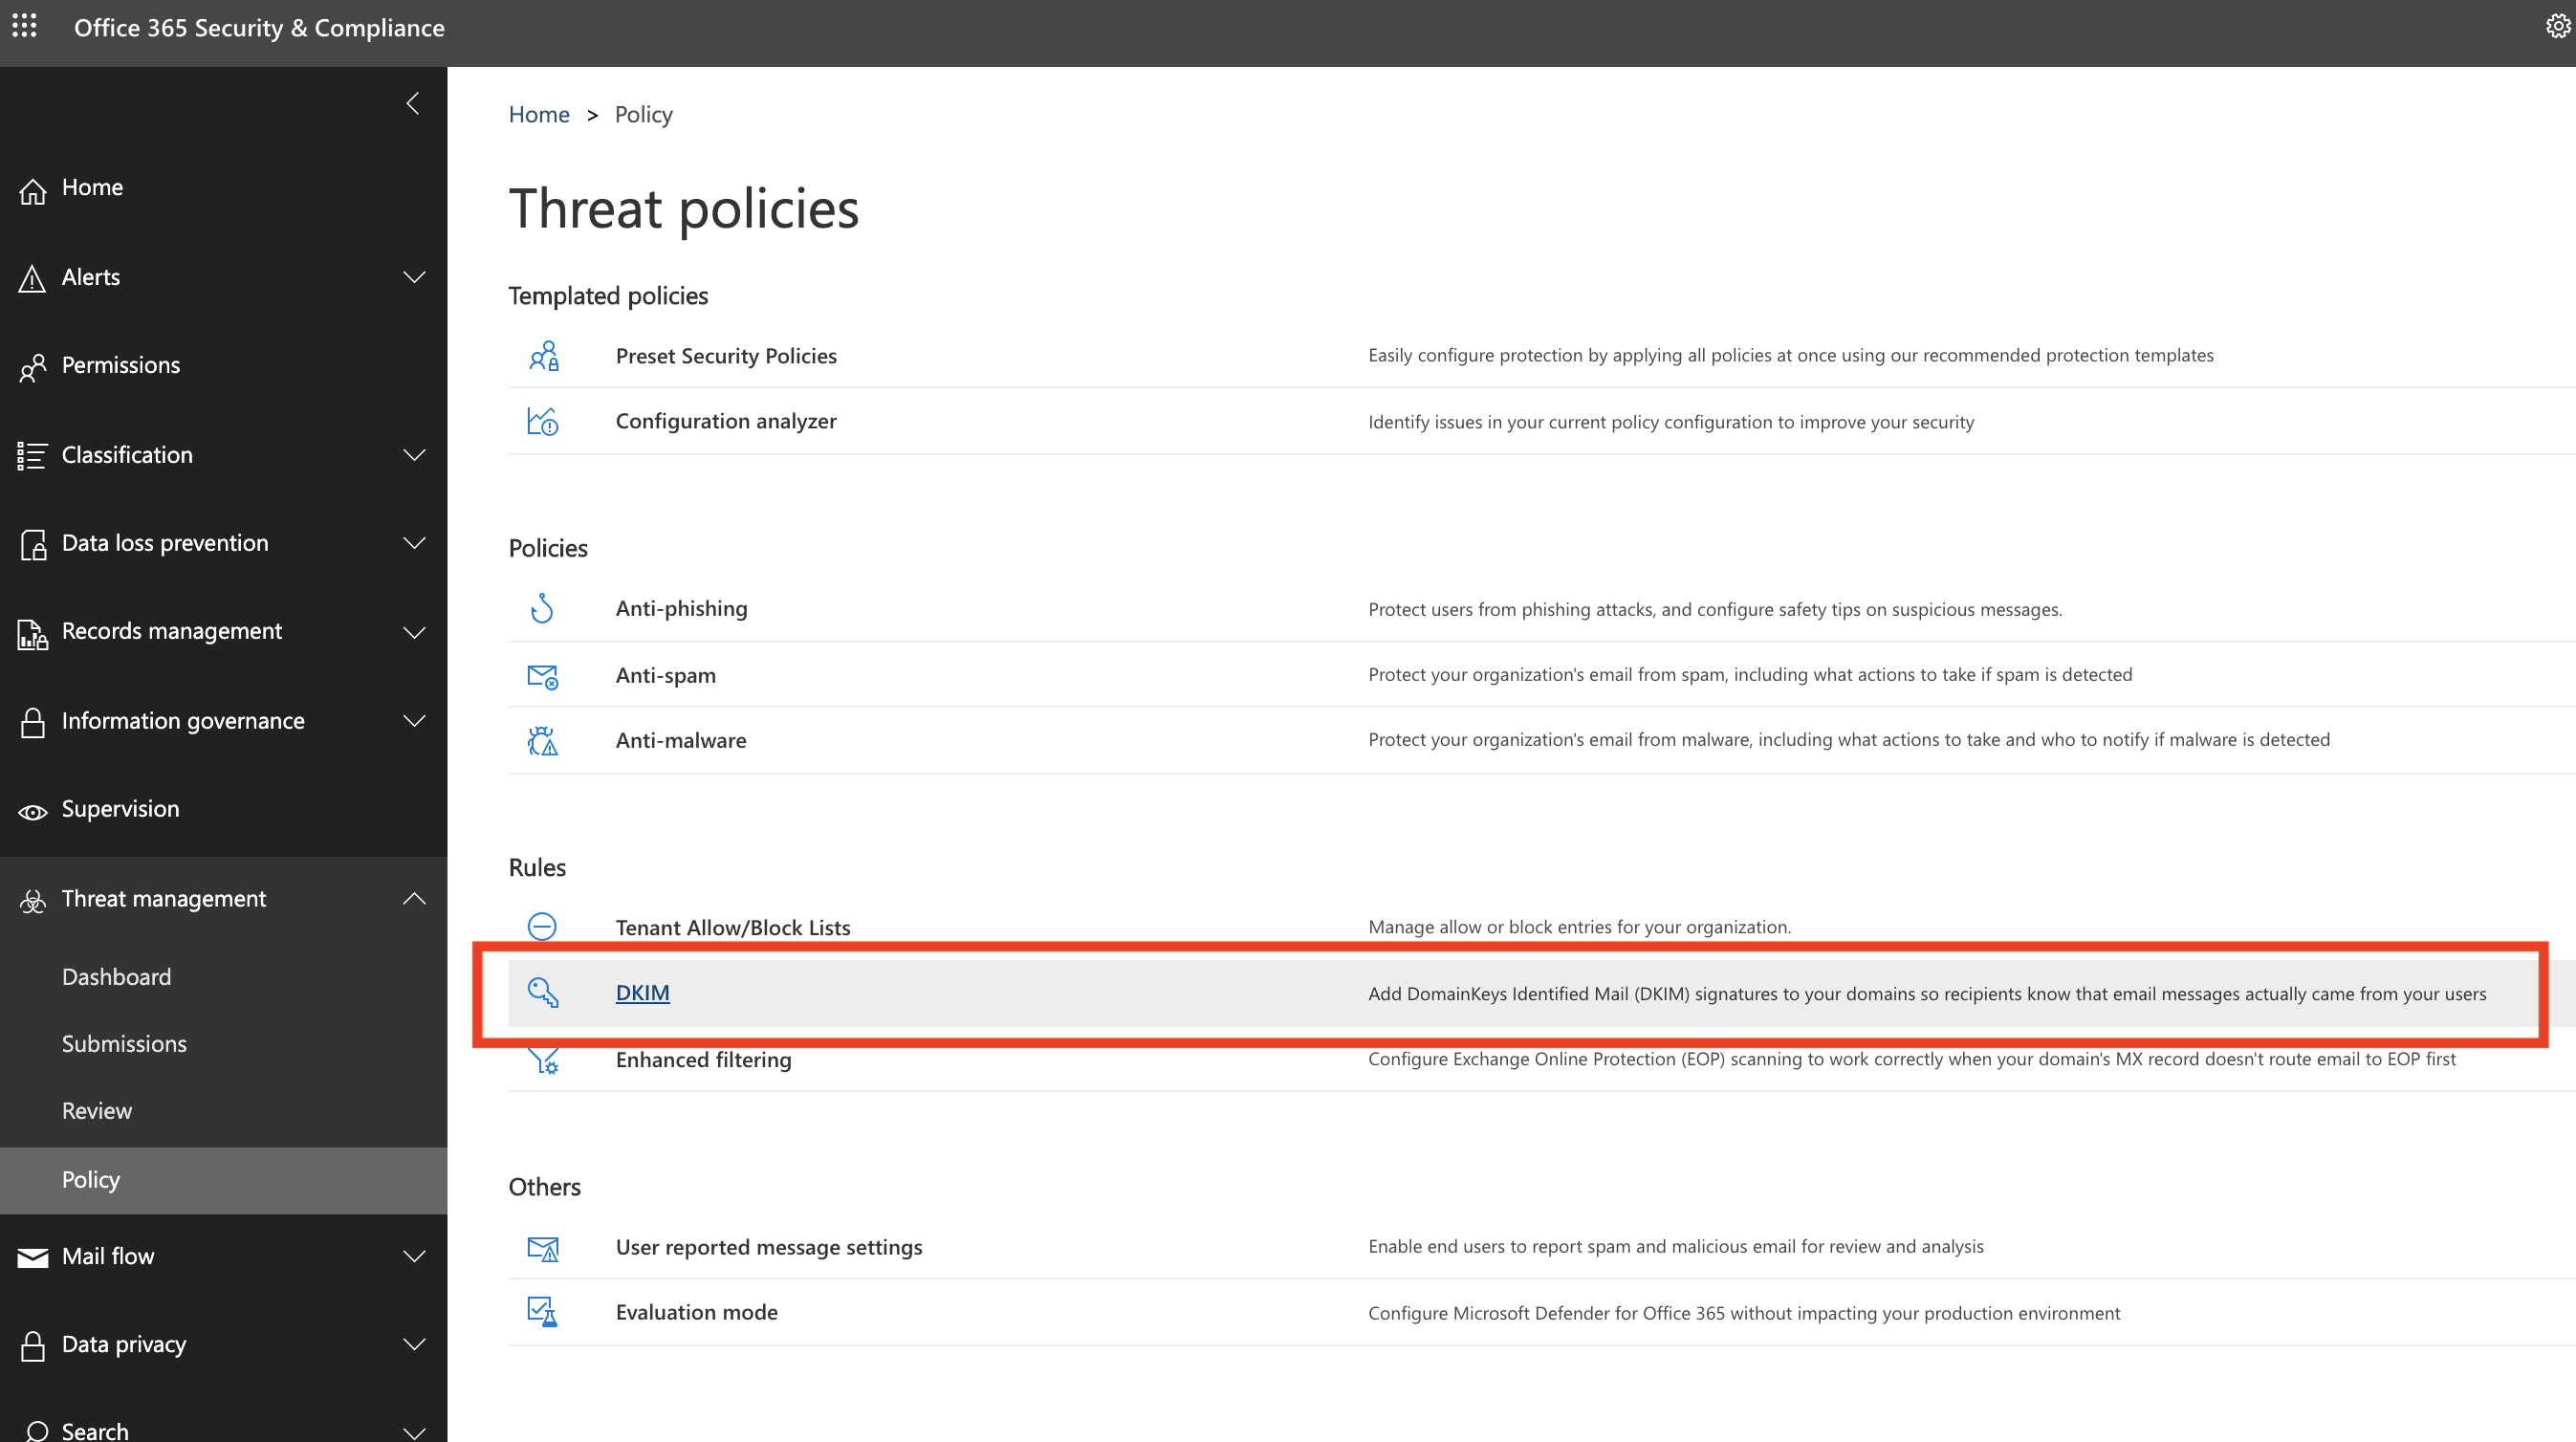Toggle the left sidebar collapsed state

(410, 102)
